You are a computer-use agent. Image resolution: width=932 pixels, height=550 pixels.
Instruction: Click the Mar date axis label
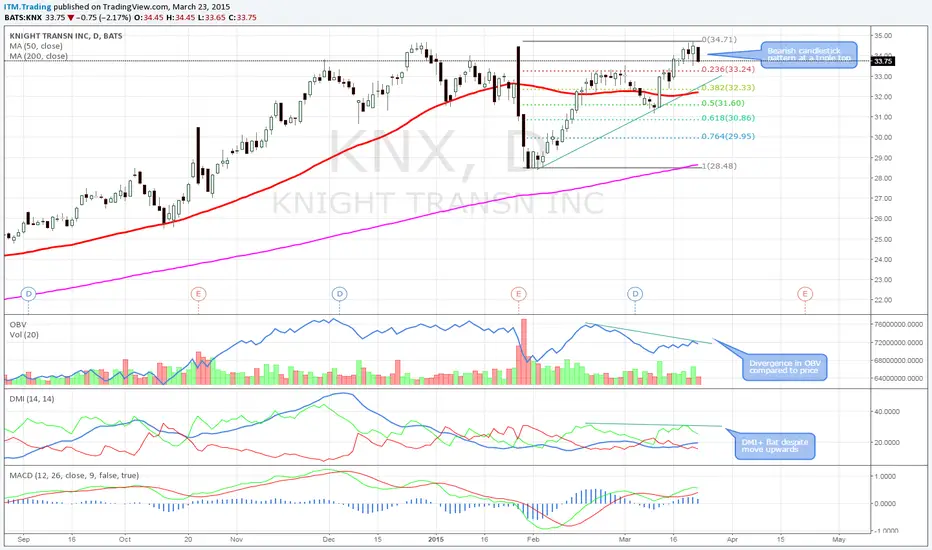pos(625,540)
